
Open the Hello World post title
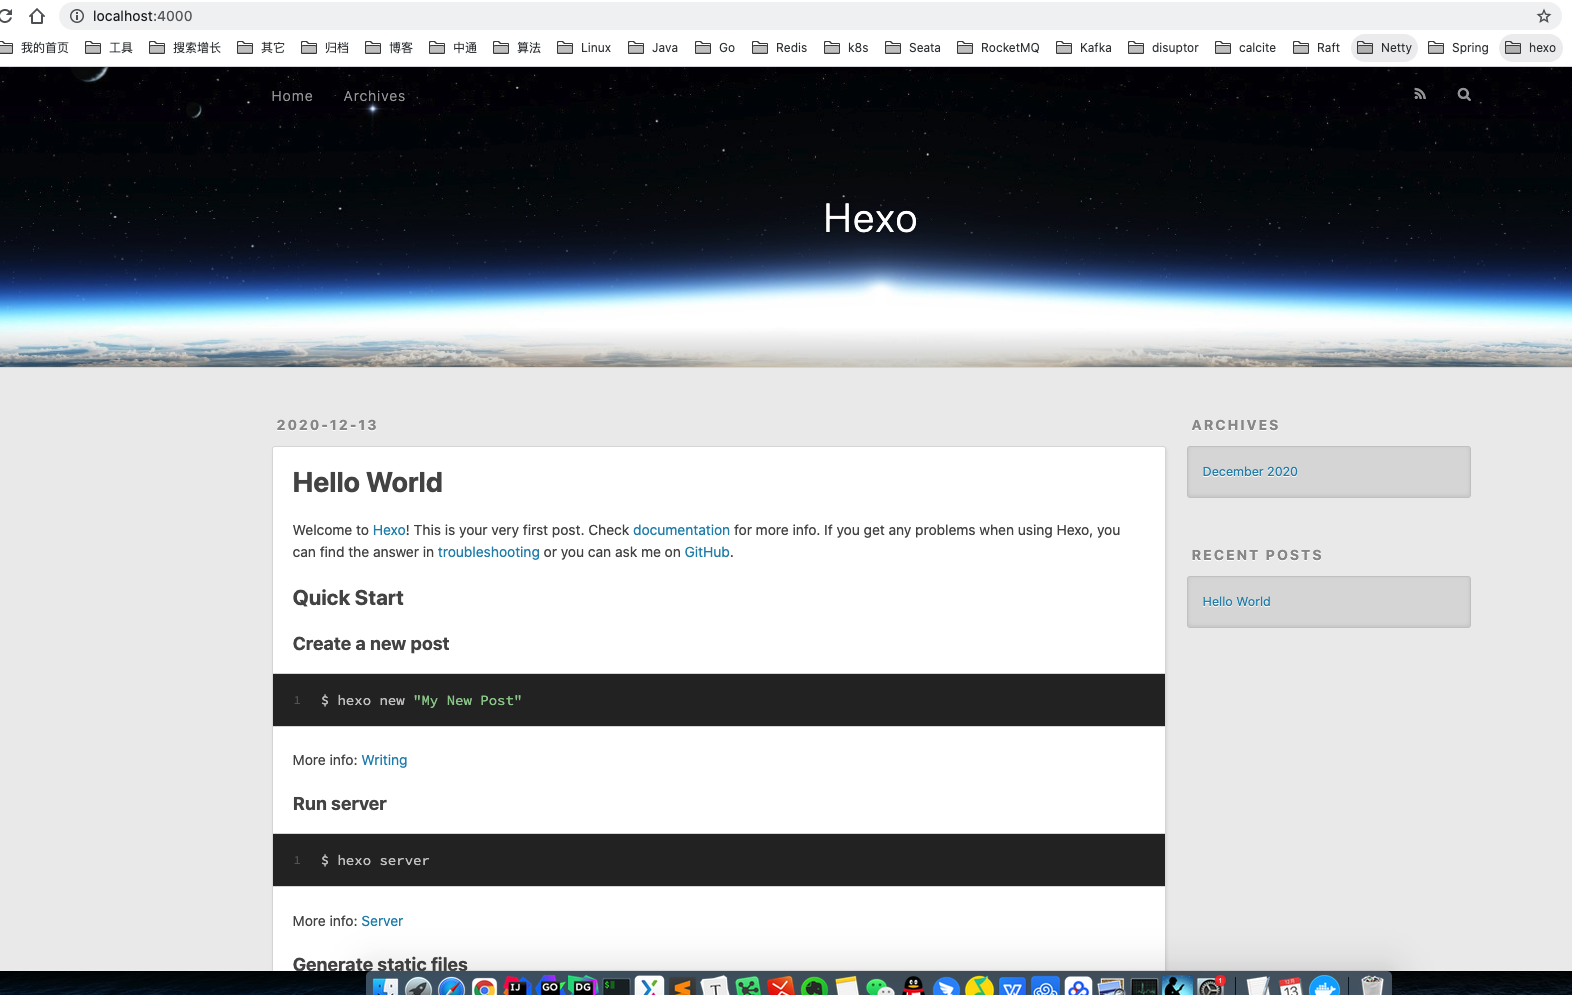point(367,483)
